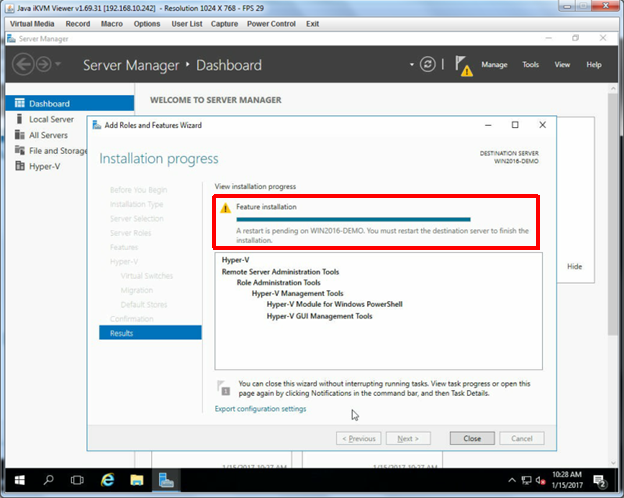Click the All Servers sidebar icon

[x=20, y=135]
